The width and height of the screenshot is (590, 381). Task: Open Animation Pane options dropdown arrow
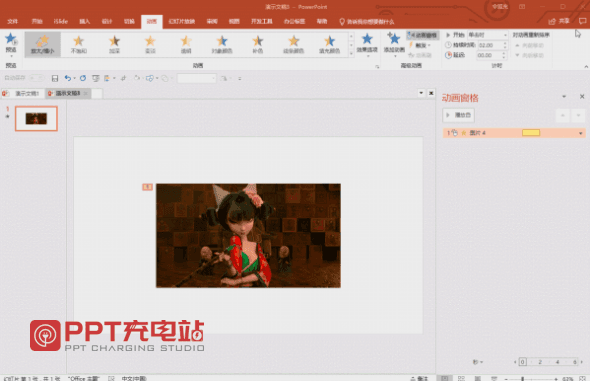[564, 97]
